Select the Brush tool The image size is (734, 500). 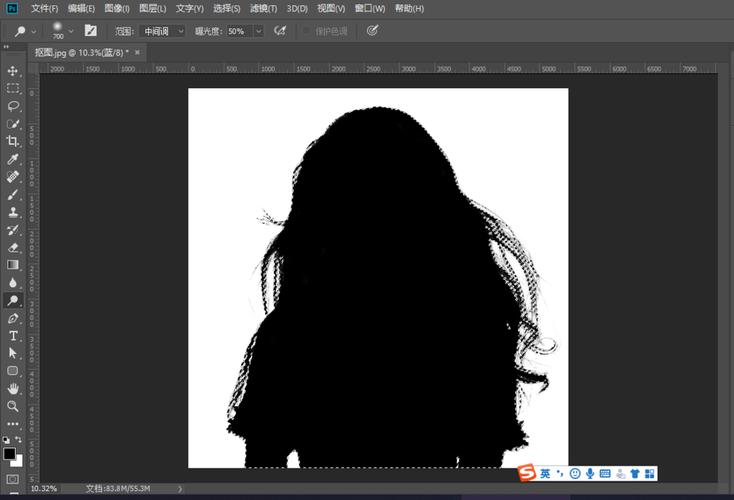click(x=13, y=195)
